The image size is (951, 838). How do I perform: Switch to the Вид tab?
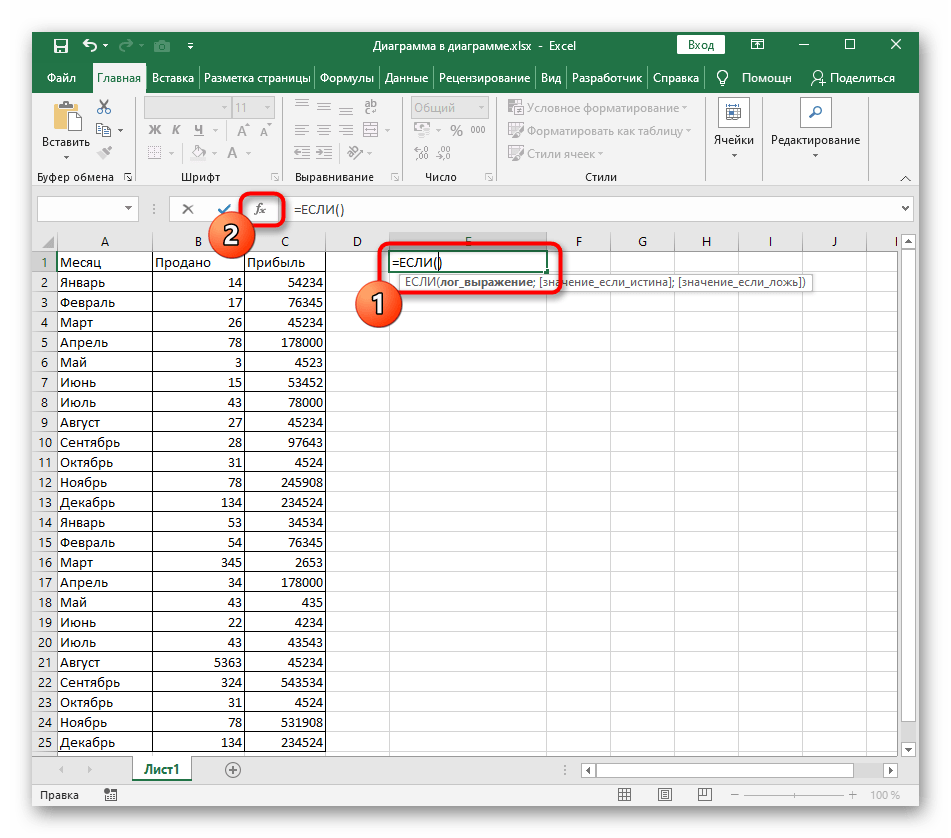[551, 78]
